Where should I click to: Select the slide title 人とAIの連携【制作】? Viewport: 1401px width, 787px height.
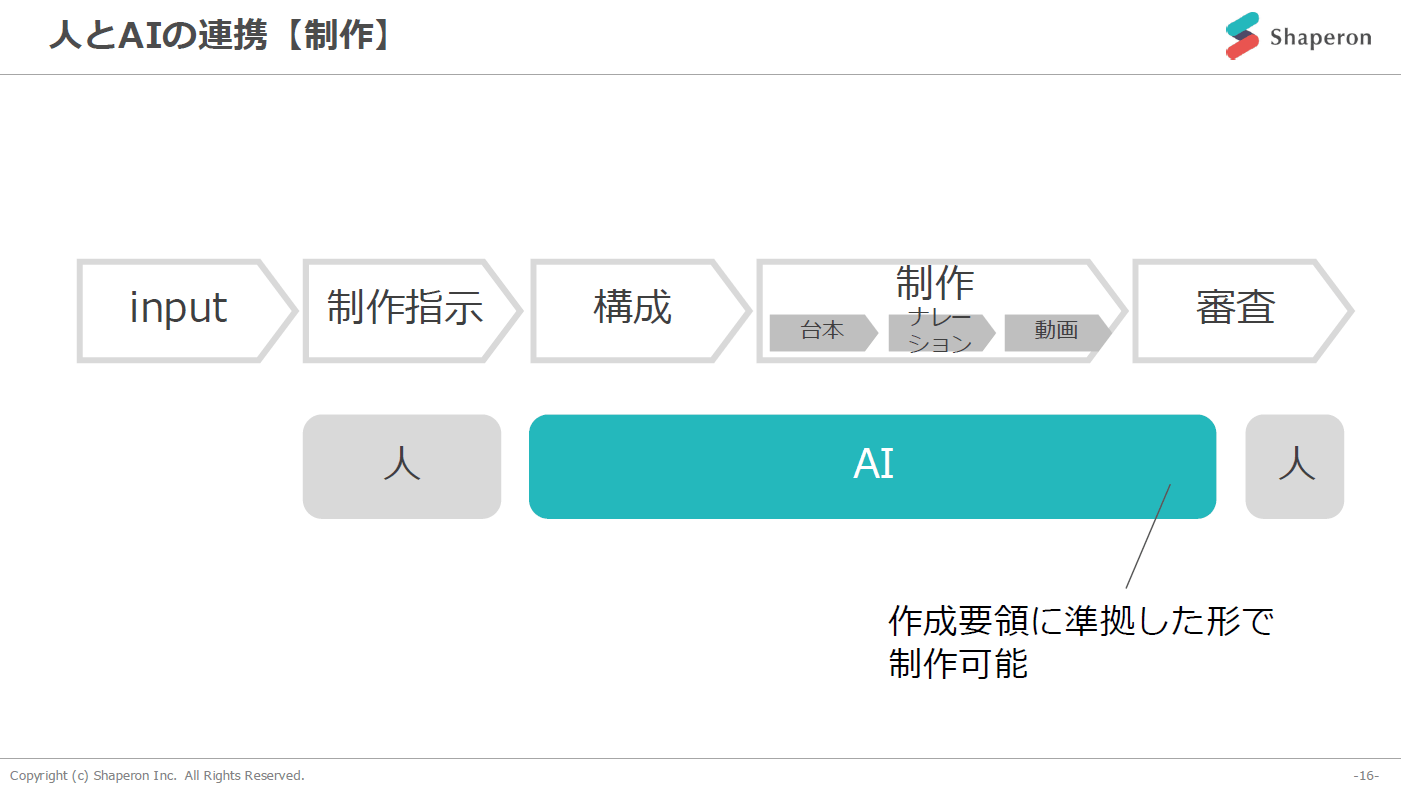point(222,36)
